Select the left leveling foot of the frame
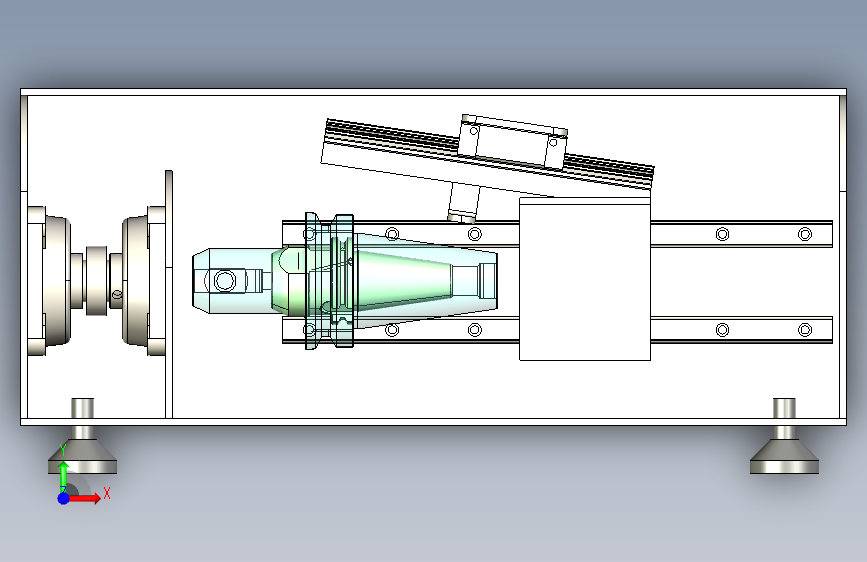 [x=82, y=436]
